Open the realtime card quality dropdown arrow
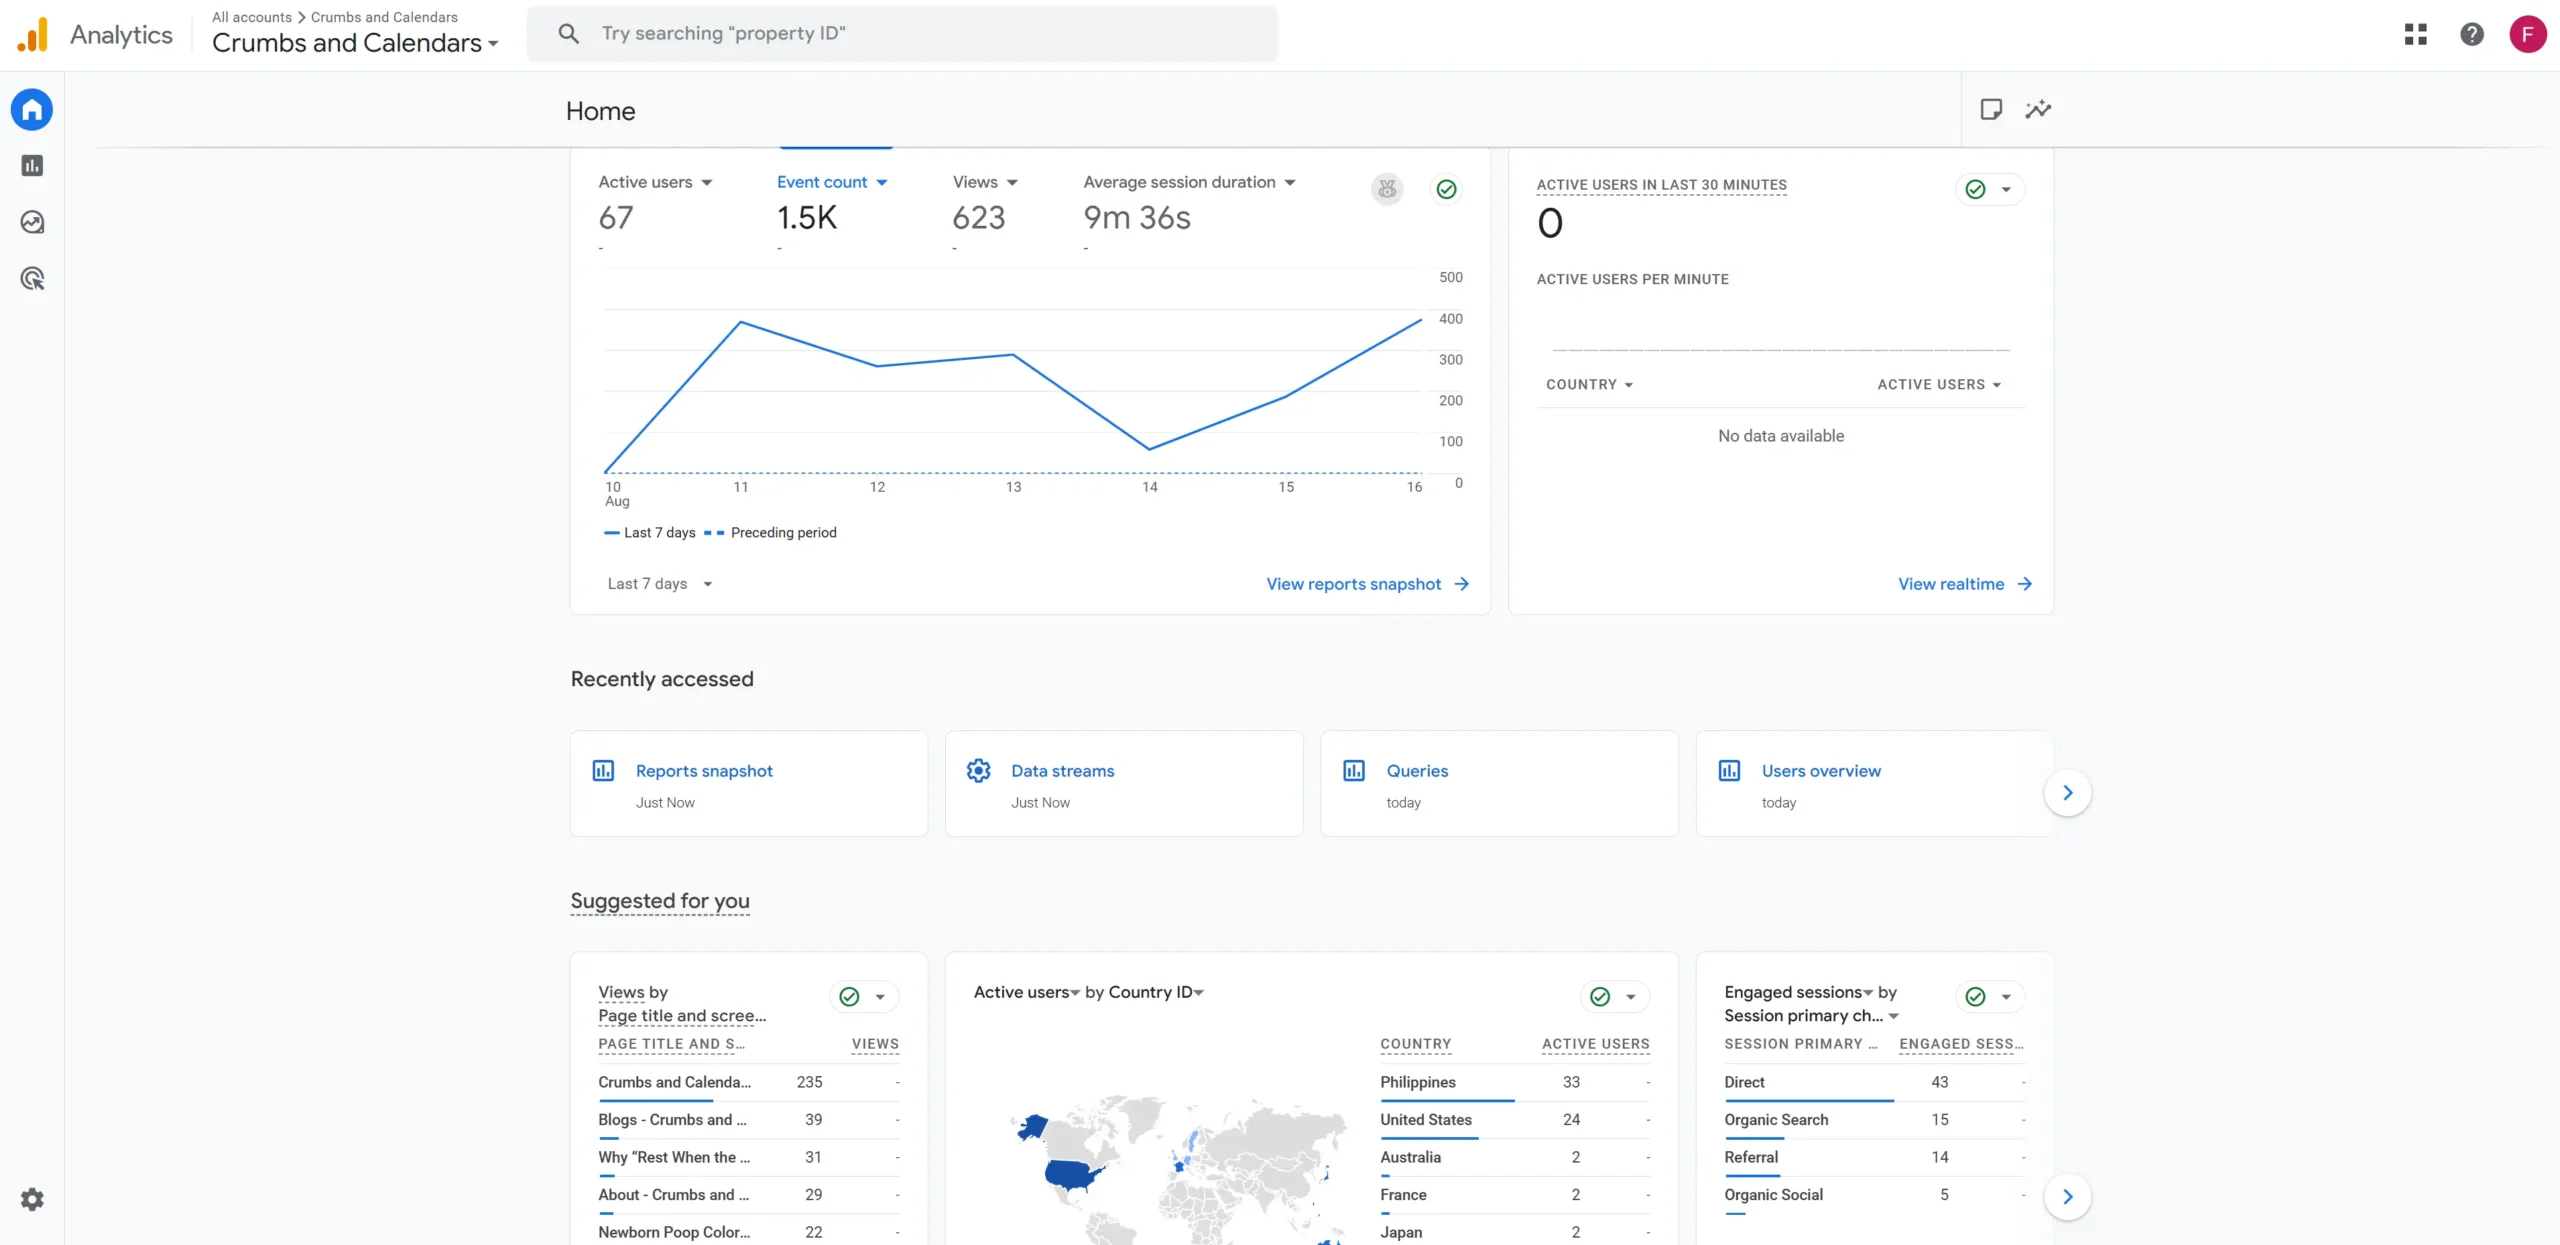Screen dimensions: 2560x1245 click(x=2006, y=189)
